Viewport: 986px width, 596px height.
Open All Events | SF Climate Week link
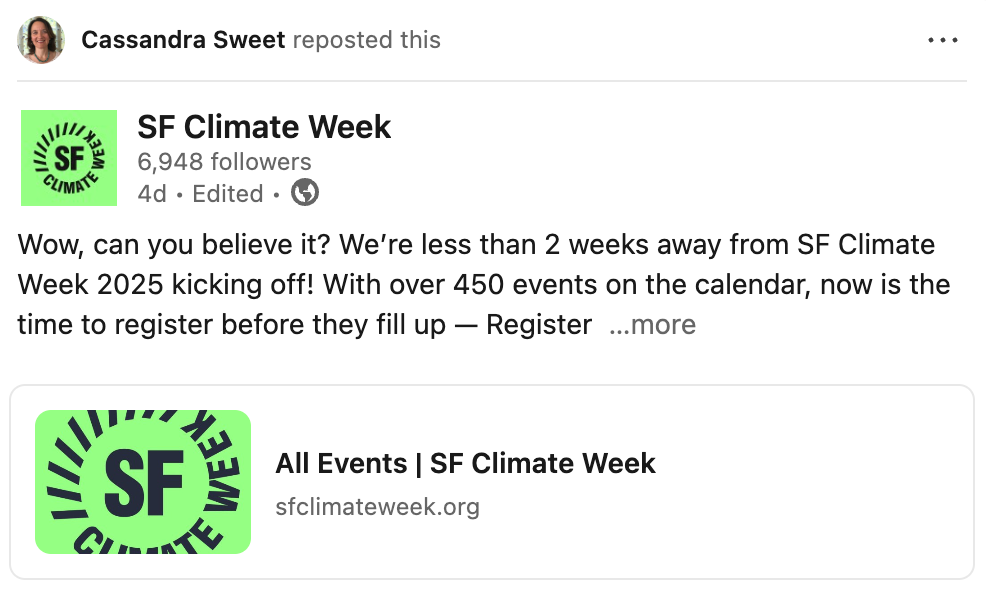(x=465, y=463)
